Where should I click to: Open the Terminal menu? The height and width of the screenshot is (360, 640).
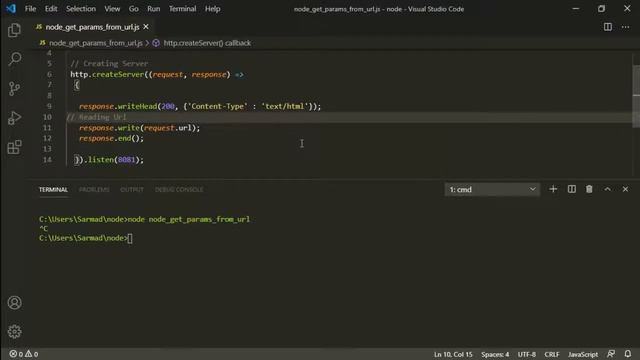tap(182, 9)
